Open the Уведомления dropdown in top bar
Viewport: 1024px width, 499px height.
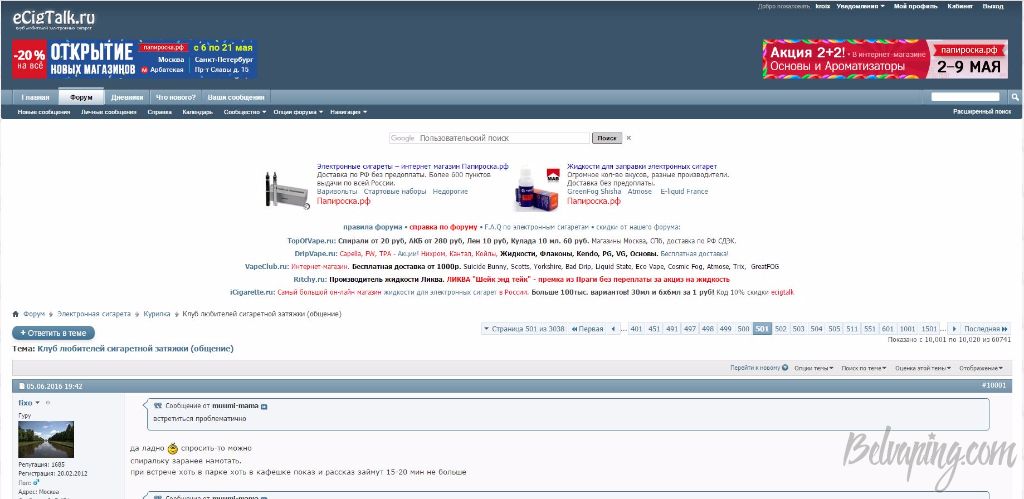pos(861,6)
